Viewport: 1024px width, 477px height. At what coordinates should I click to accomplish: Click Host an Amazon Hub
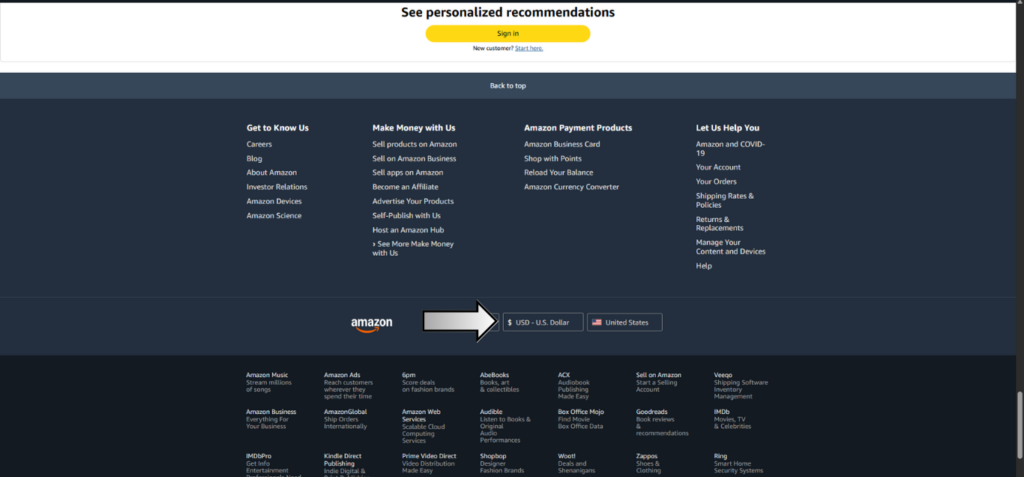coord(408,230)
